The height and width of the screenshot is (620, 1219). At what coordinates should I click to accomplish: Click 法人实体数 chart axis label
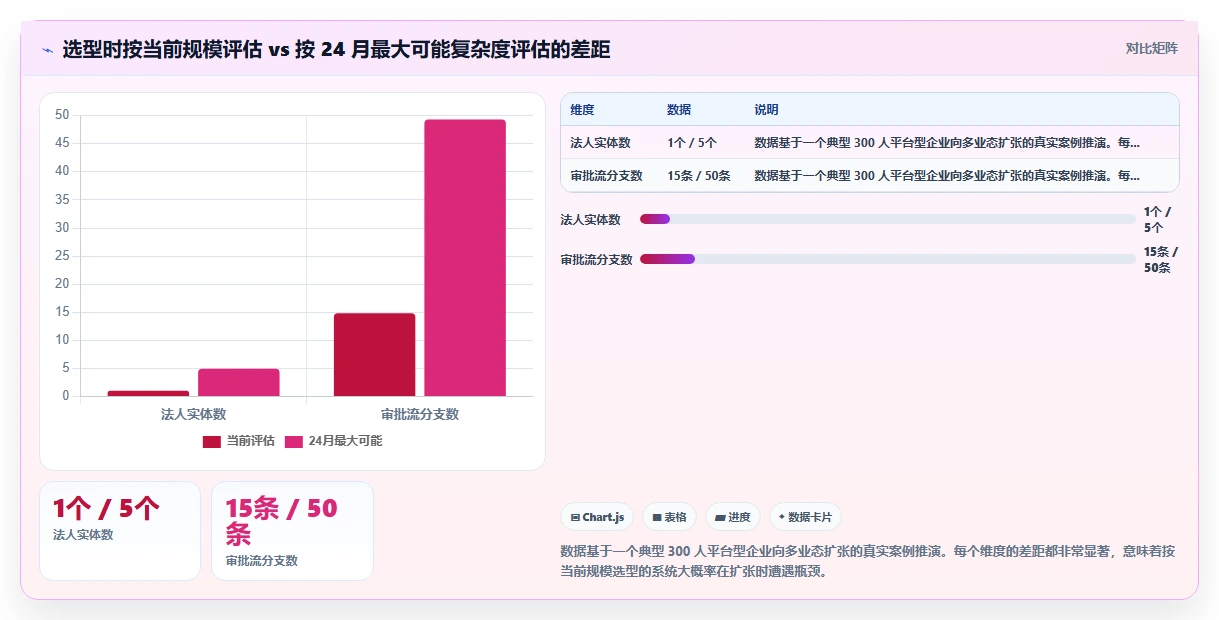click(x=193, y=414)
